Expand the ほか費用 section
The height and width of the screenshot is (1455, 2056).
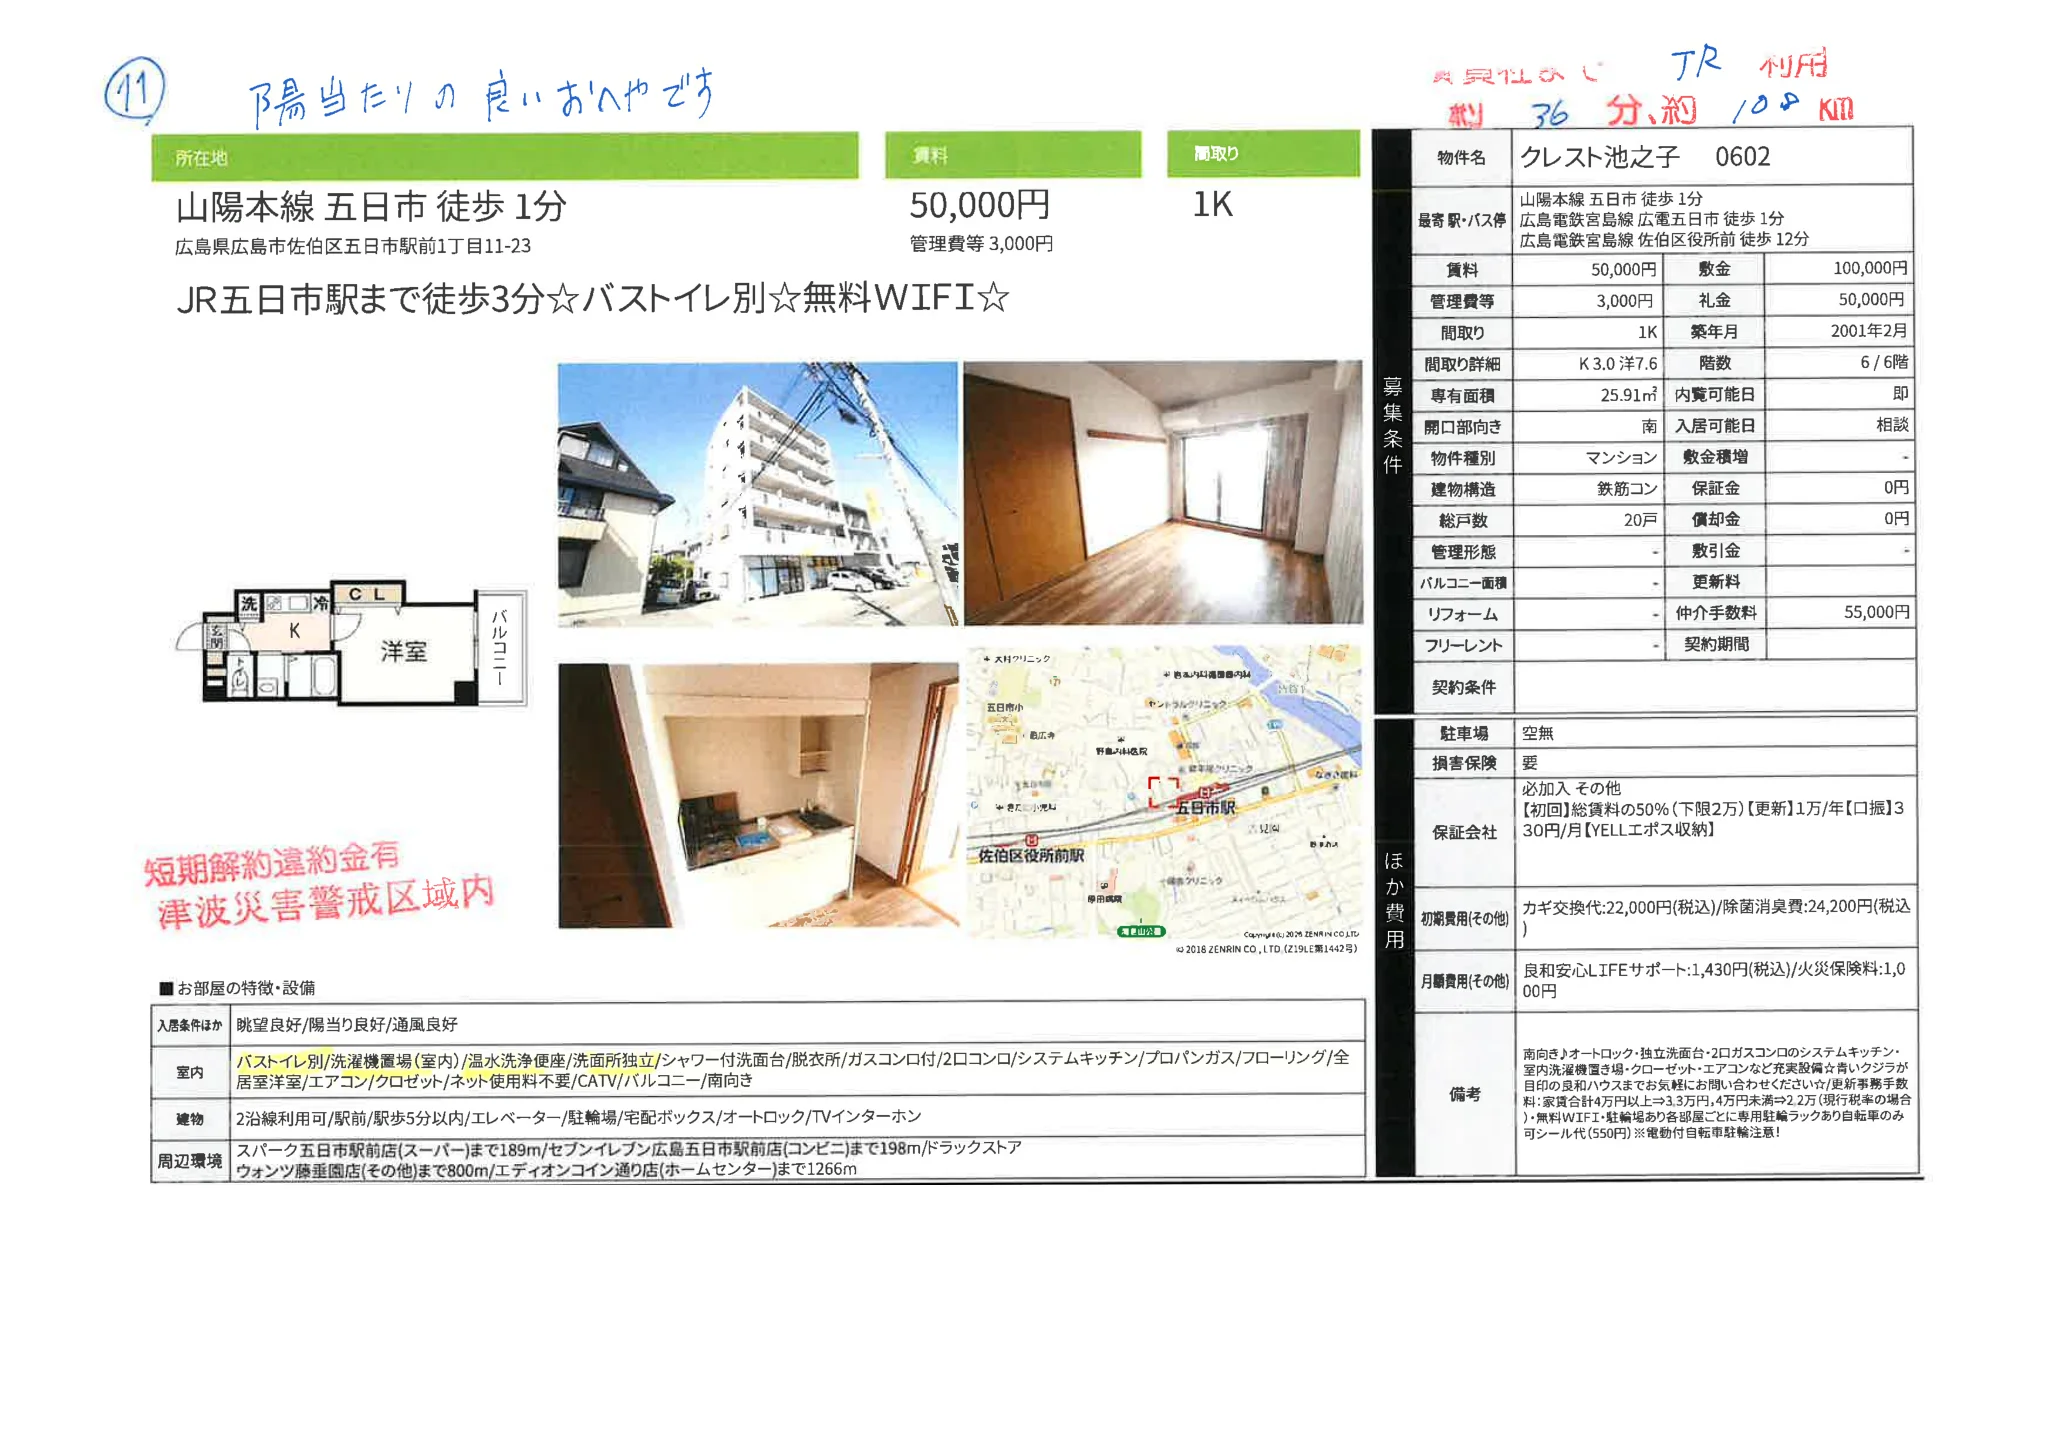click(1396, 900)
